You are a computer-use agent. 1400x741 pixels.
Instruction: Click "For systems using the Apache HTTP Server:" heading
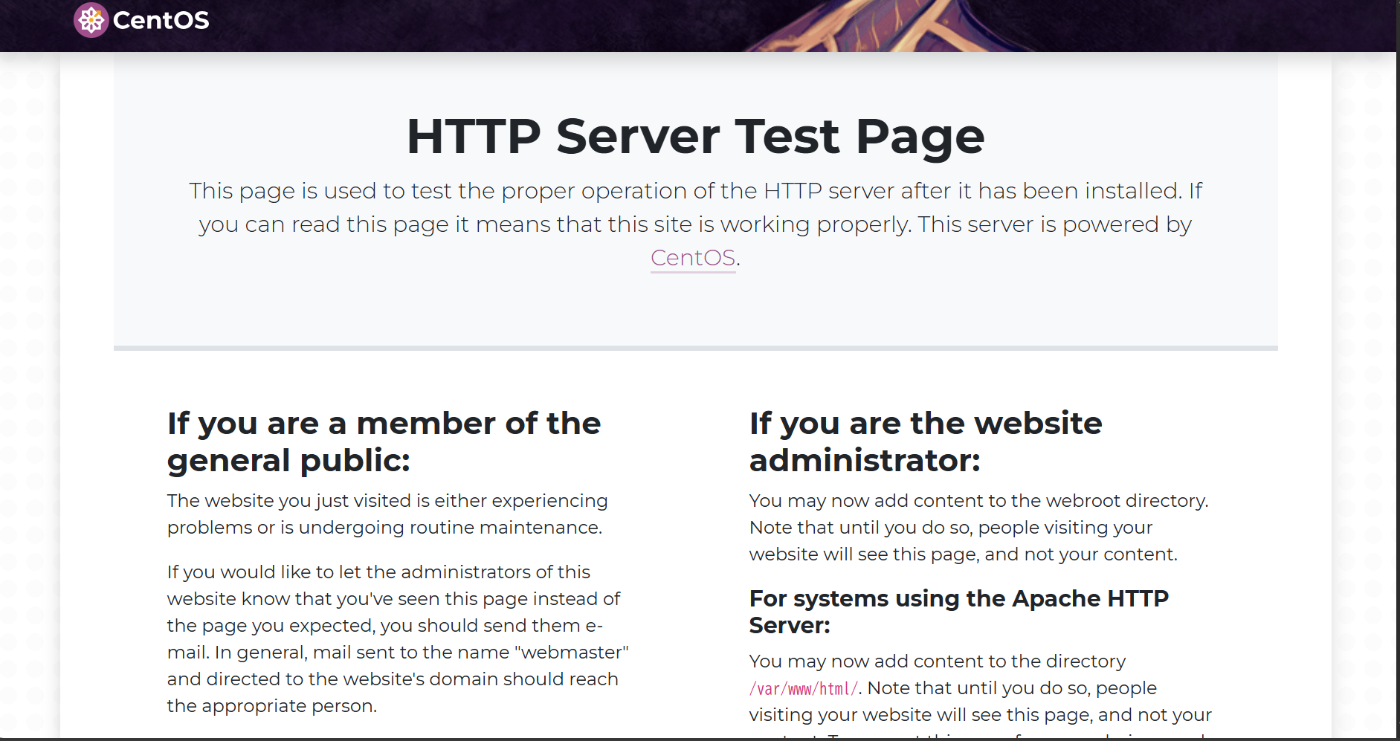[x=959, y=612]
